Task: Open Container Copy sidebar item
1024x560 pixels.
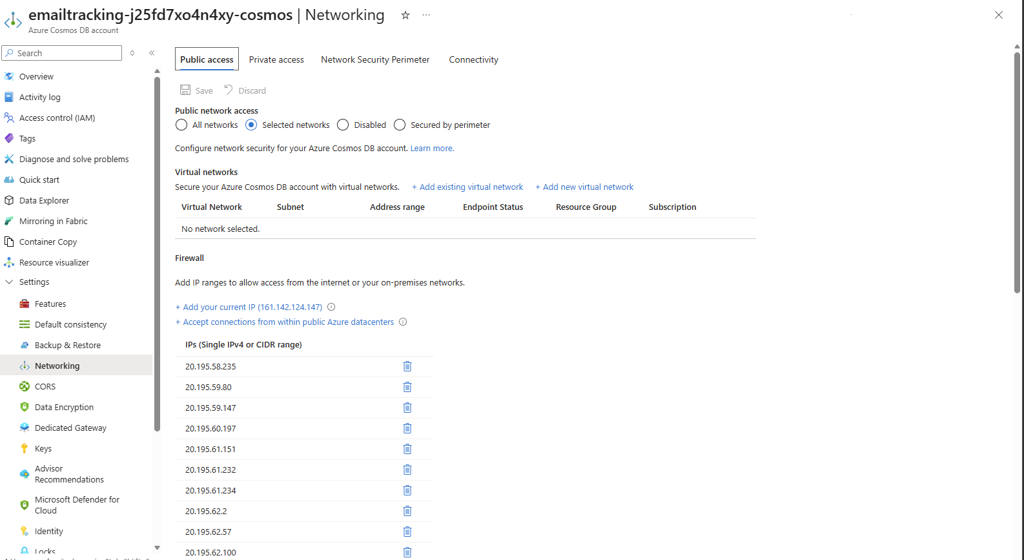Action: point(48,242)
